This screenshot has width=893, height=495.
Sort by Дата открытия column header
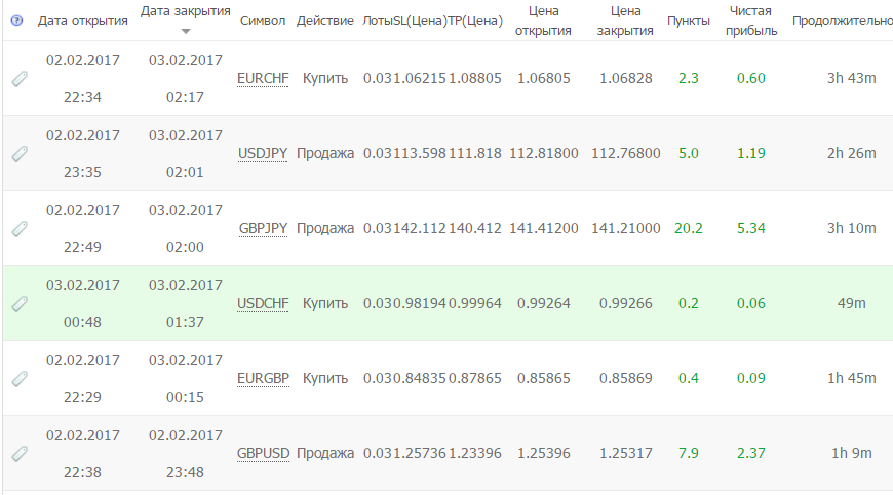tap(83, 21)
